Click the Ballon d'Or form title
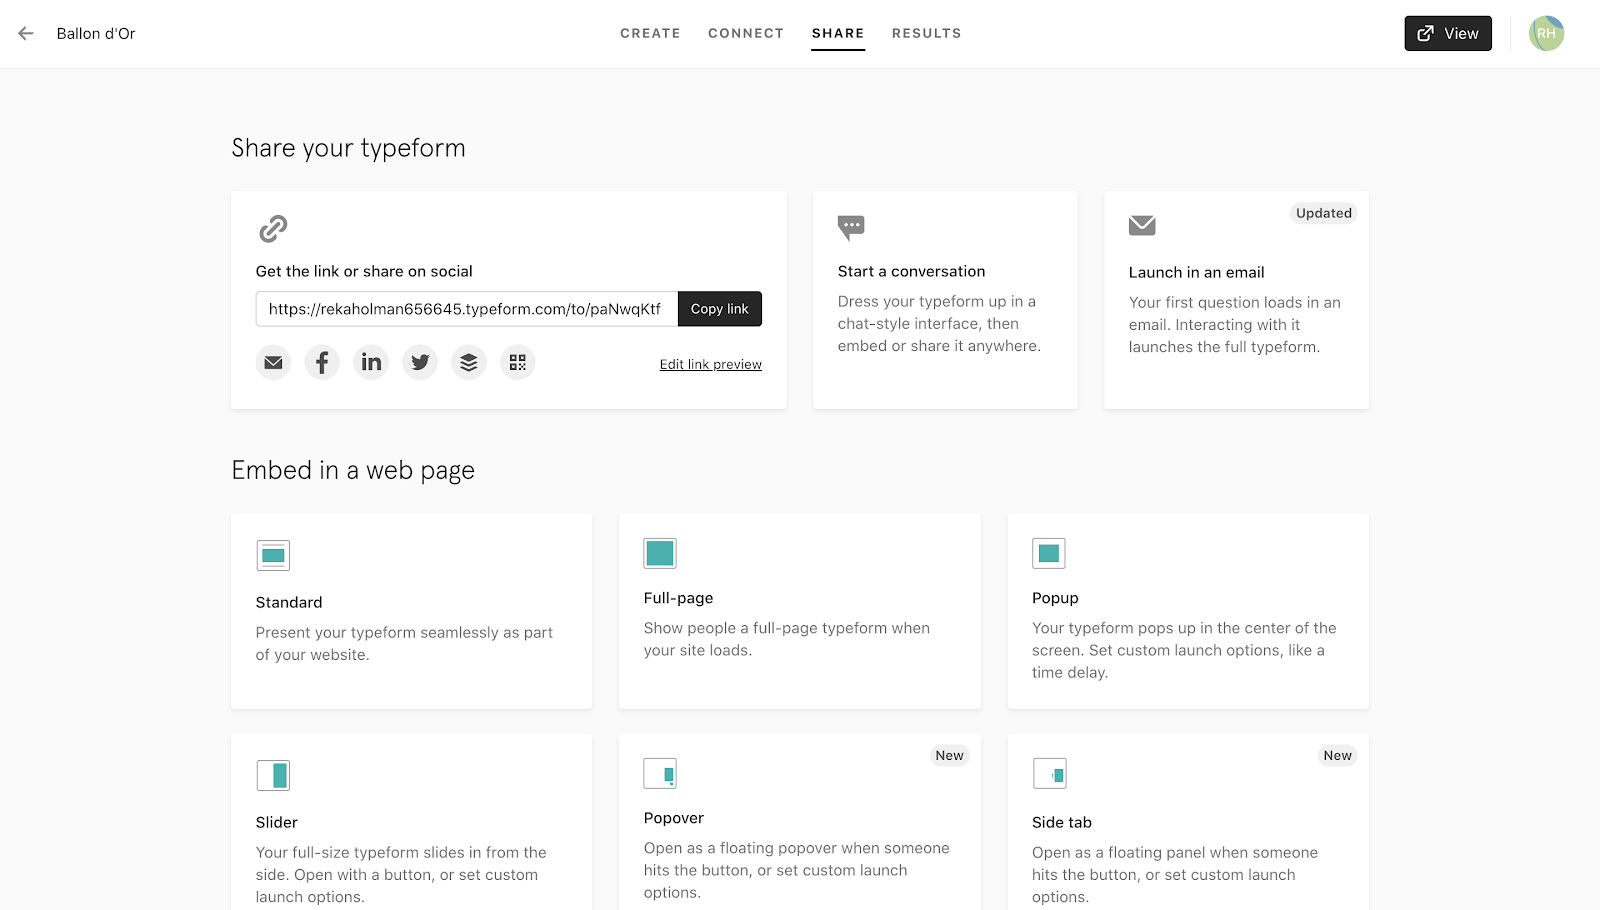The width and height of the screenshot is (1600, 910). [96, 33]
